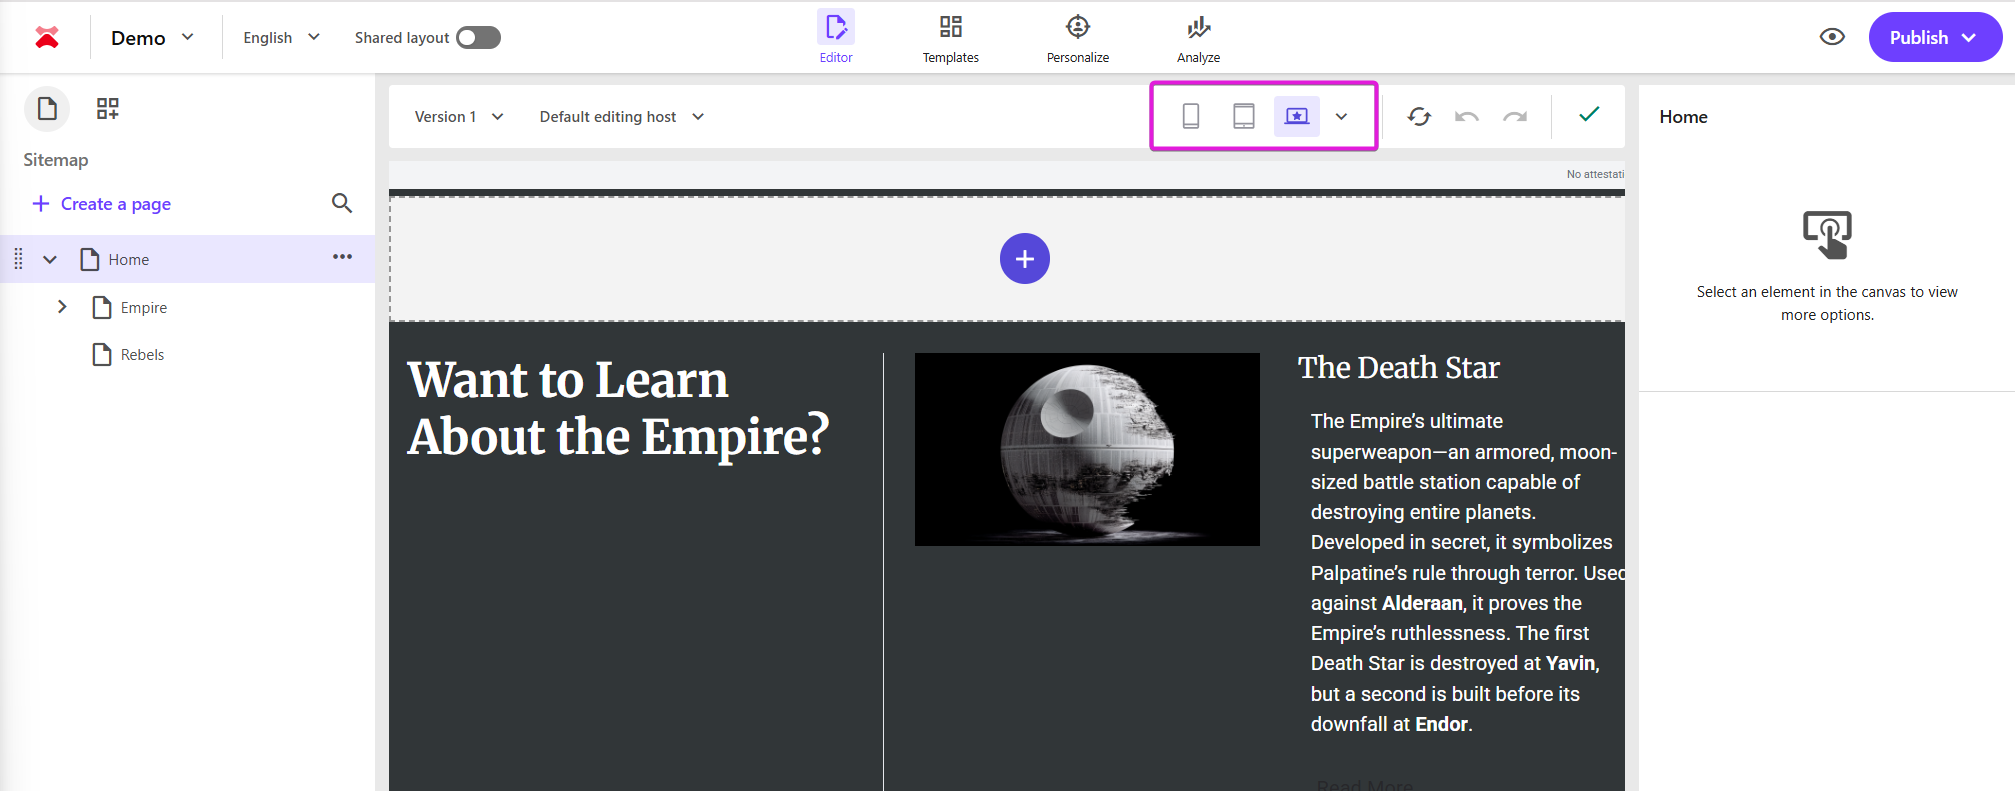Click the reload canvas icon
The image size is (2015, 791).
[1419, 117]
